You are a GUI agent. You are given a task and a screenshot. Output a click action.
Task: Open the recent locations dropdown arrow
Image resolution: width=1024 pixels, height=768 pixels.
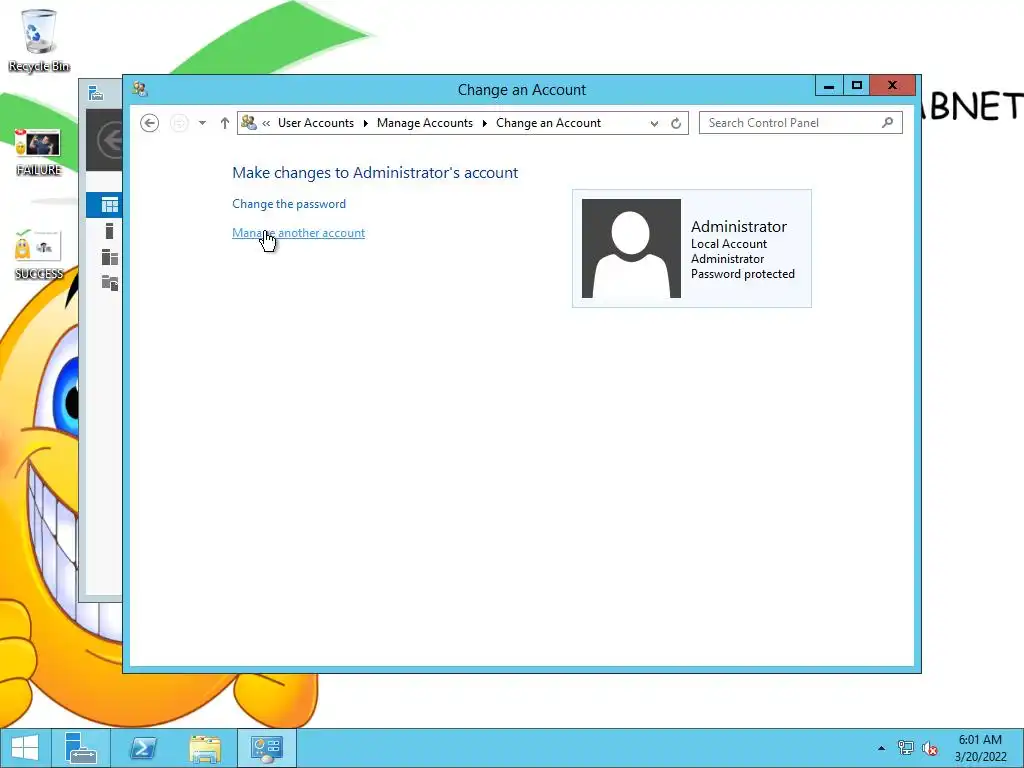point(202,123)
